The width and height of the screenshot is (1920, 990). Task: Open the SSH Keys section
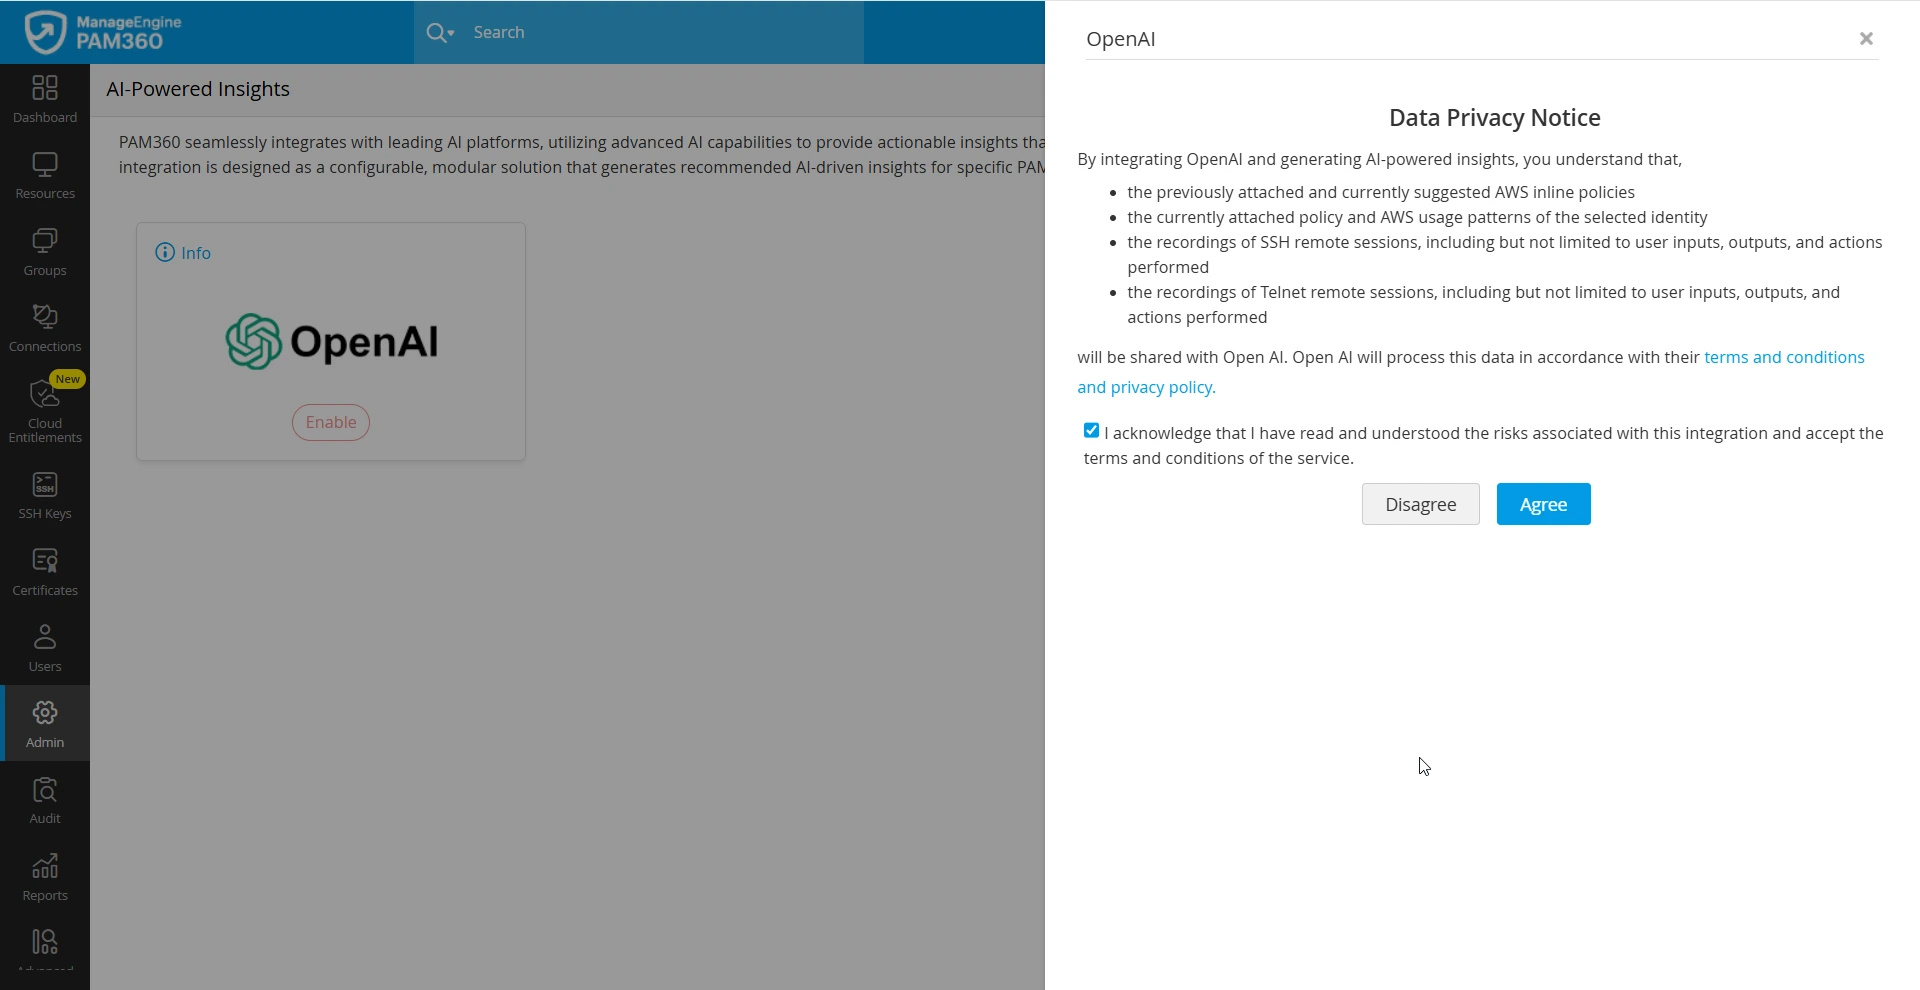pos(45,495)
